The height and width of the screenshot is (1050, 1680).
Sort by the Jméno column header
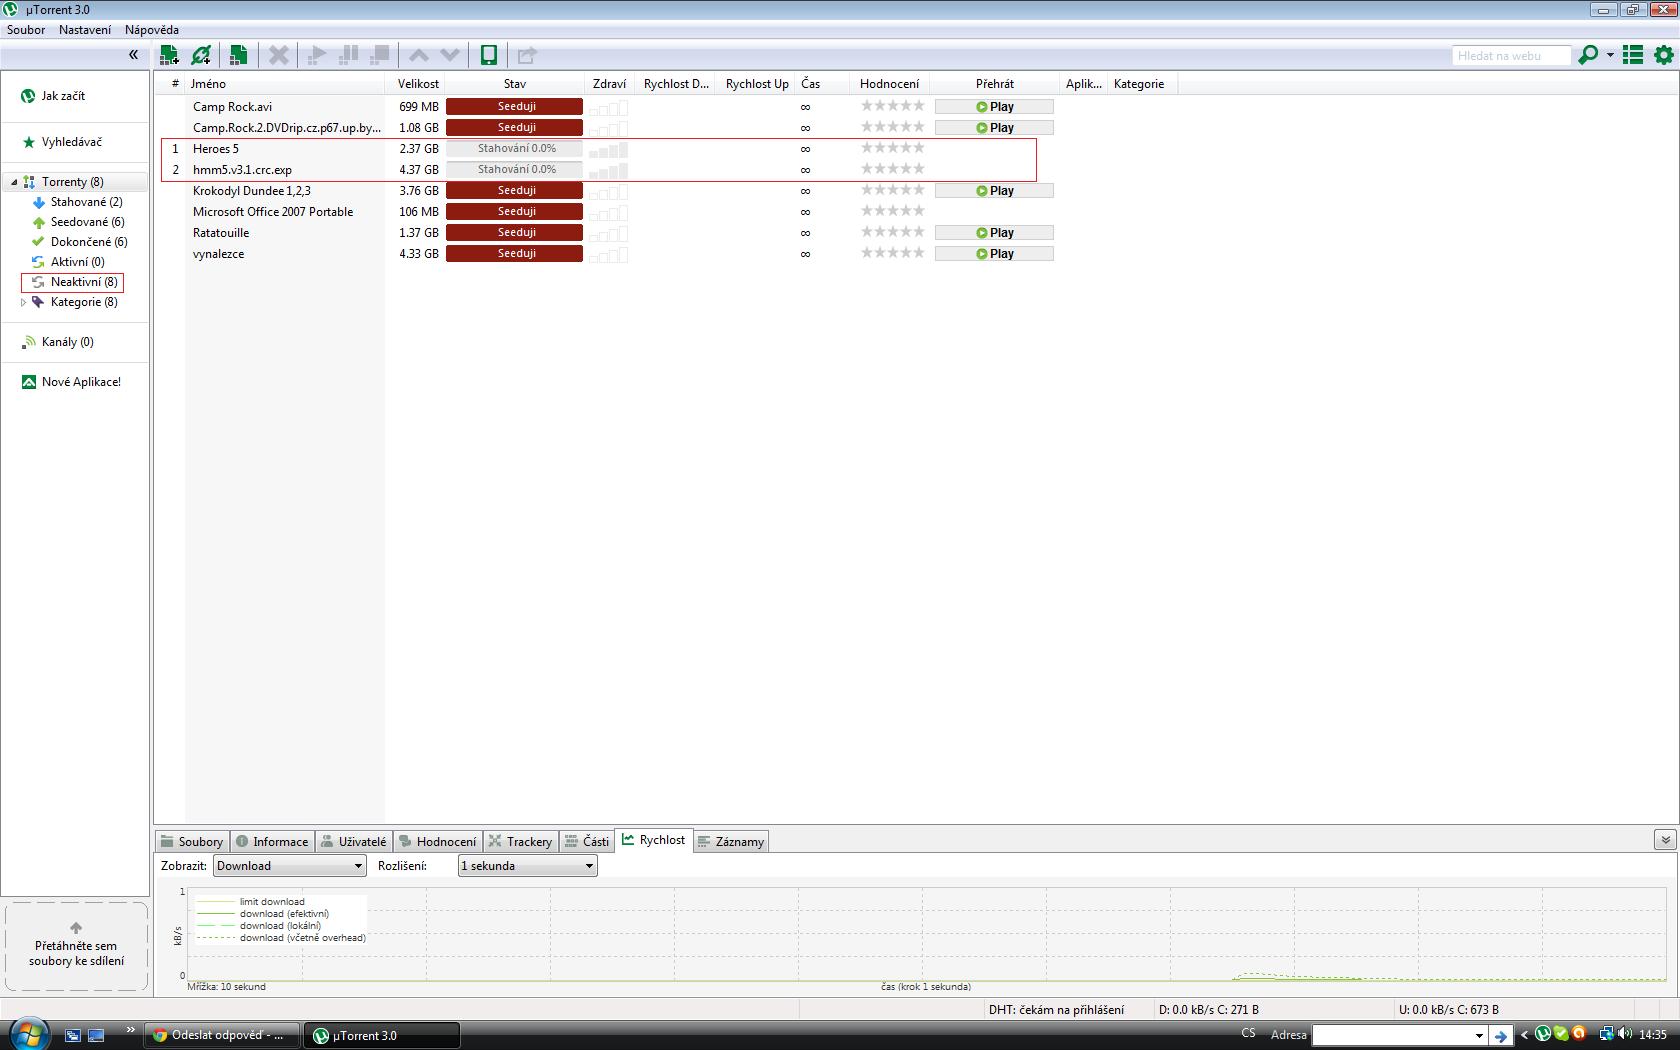(x=285, y=84)
